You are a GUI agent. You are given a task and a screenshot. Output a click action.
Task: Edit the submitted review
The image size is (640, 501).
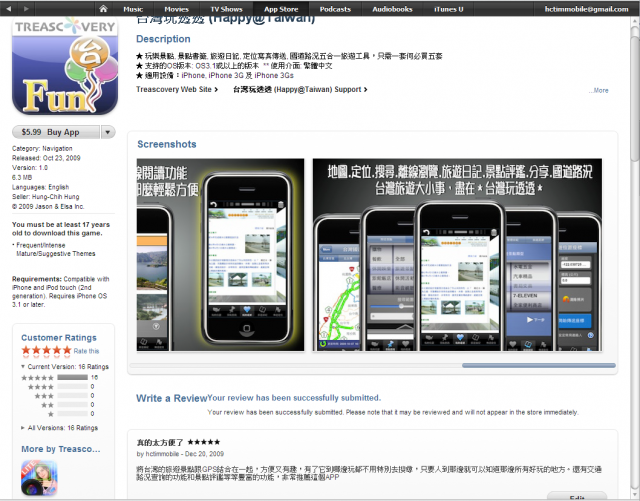point(577,497)
